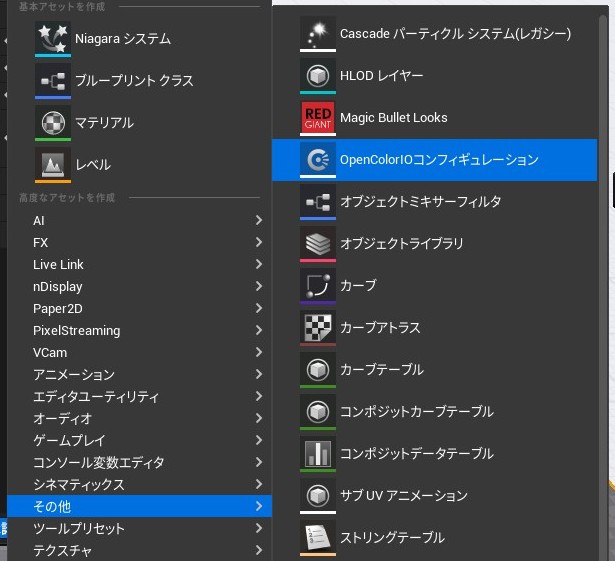Open the テクスチャ category

click(139, 550)
